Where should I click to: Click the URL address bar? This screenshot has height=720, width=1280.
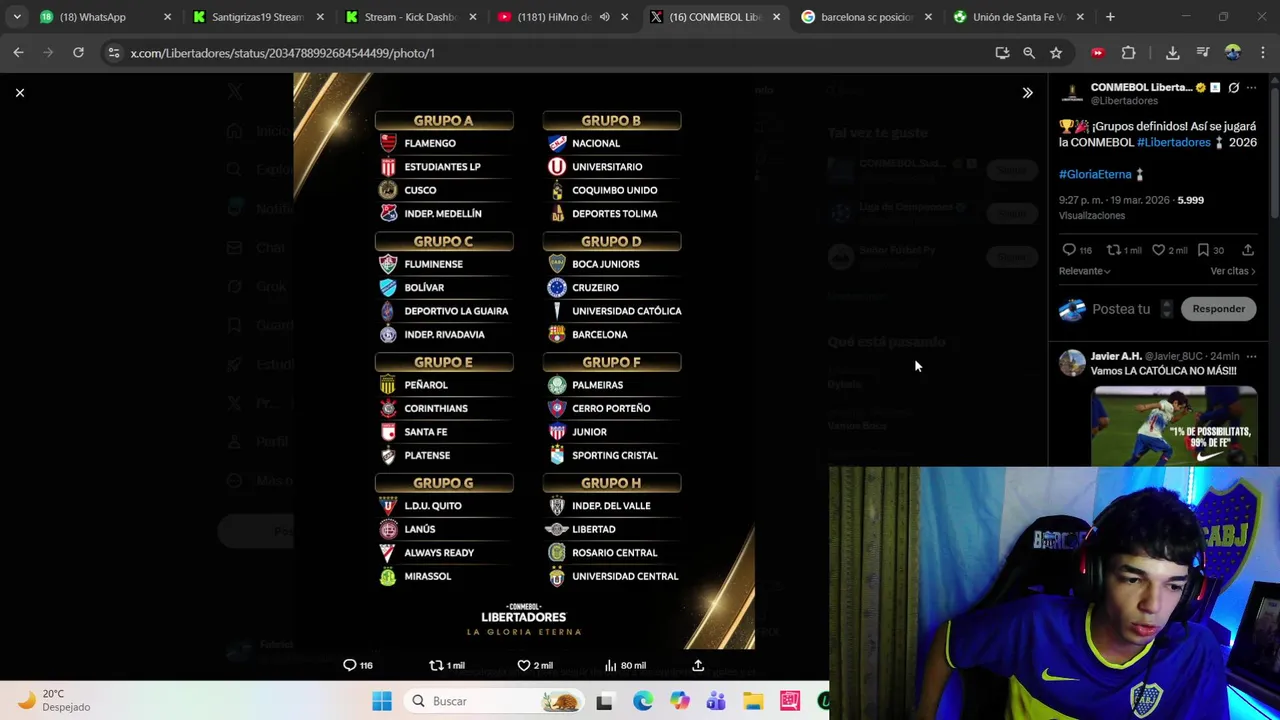click(x=560, y=53)
